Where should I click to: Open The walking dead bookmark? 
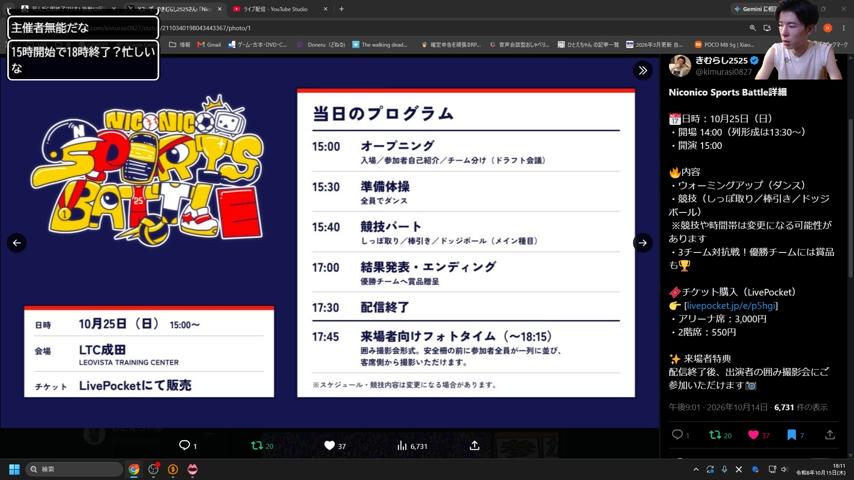coord(380,45)
